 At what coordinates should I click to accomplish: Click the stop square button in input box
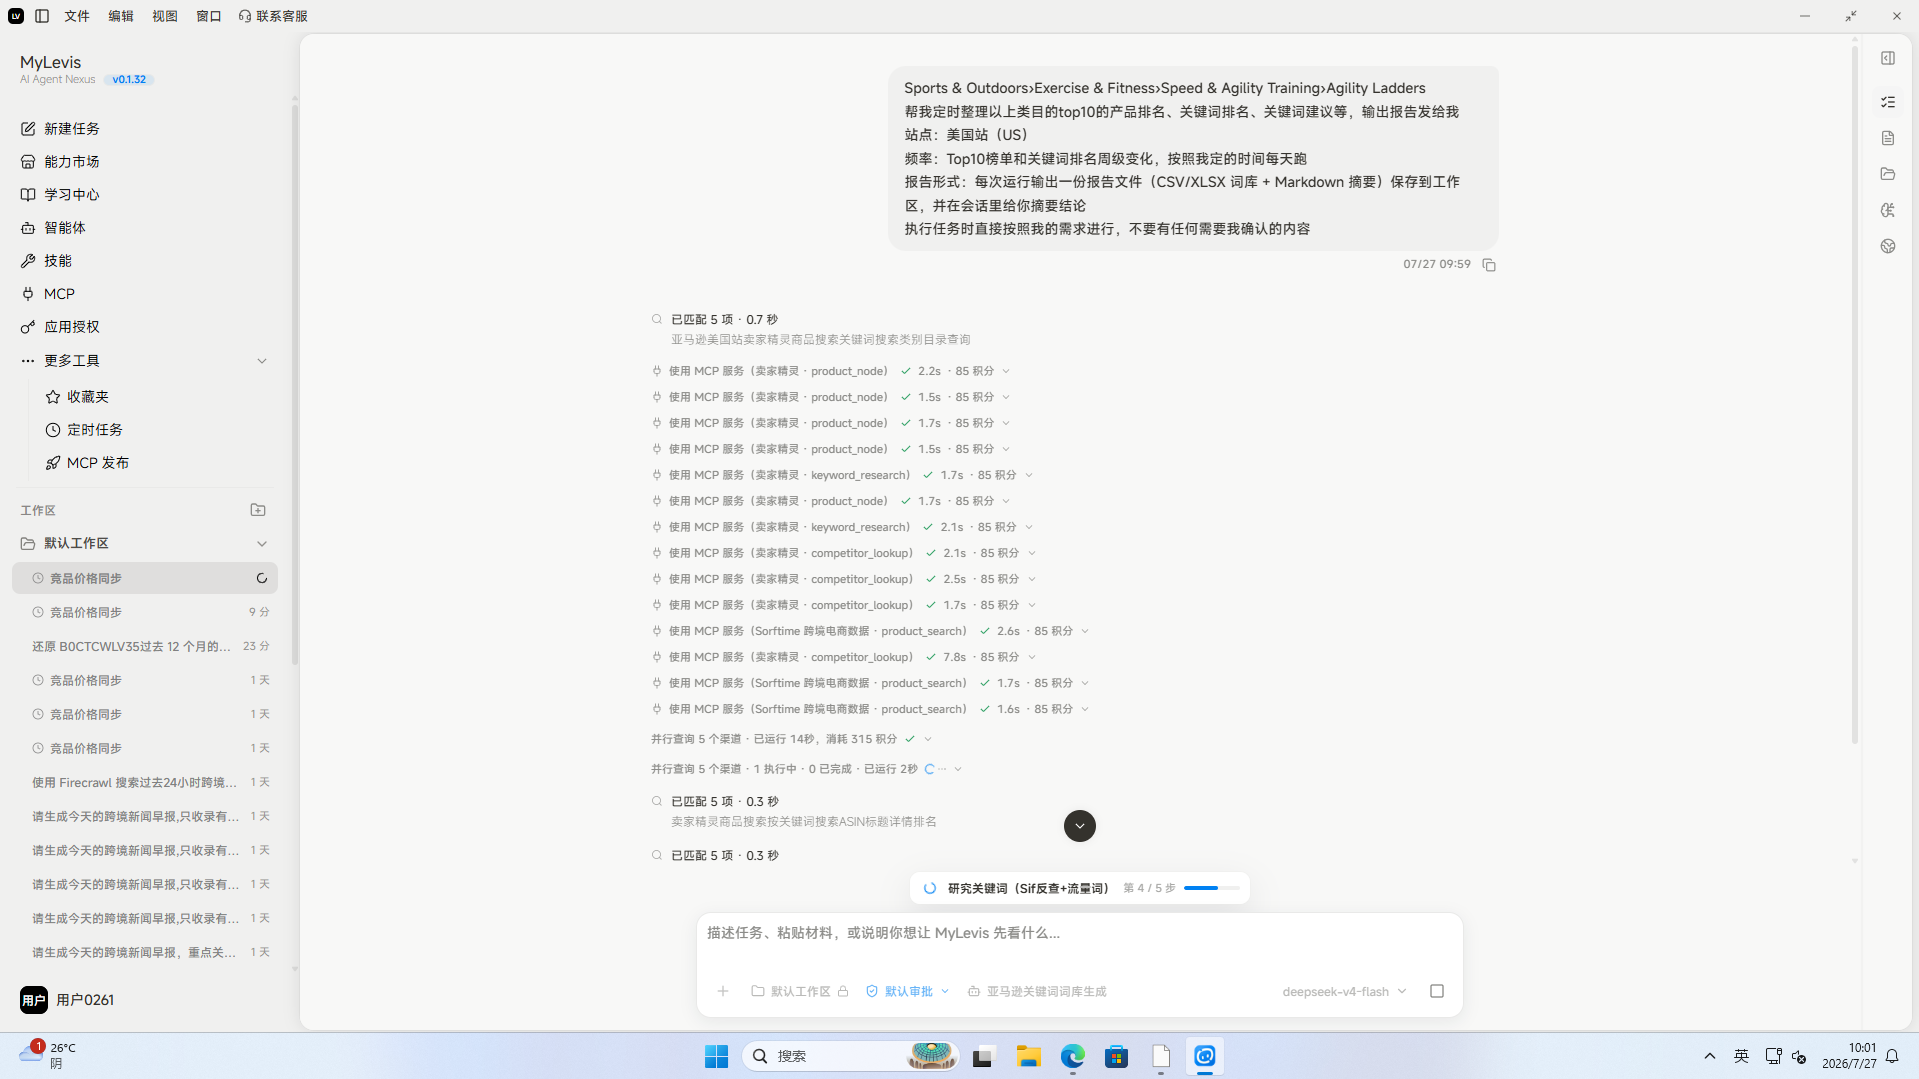(x=1437, y=991)
